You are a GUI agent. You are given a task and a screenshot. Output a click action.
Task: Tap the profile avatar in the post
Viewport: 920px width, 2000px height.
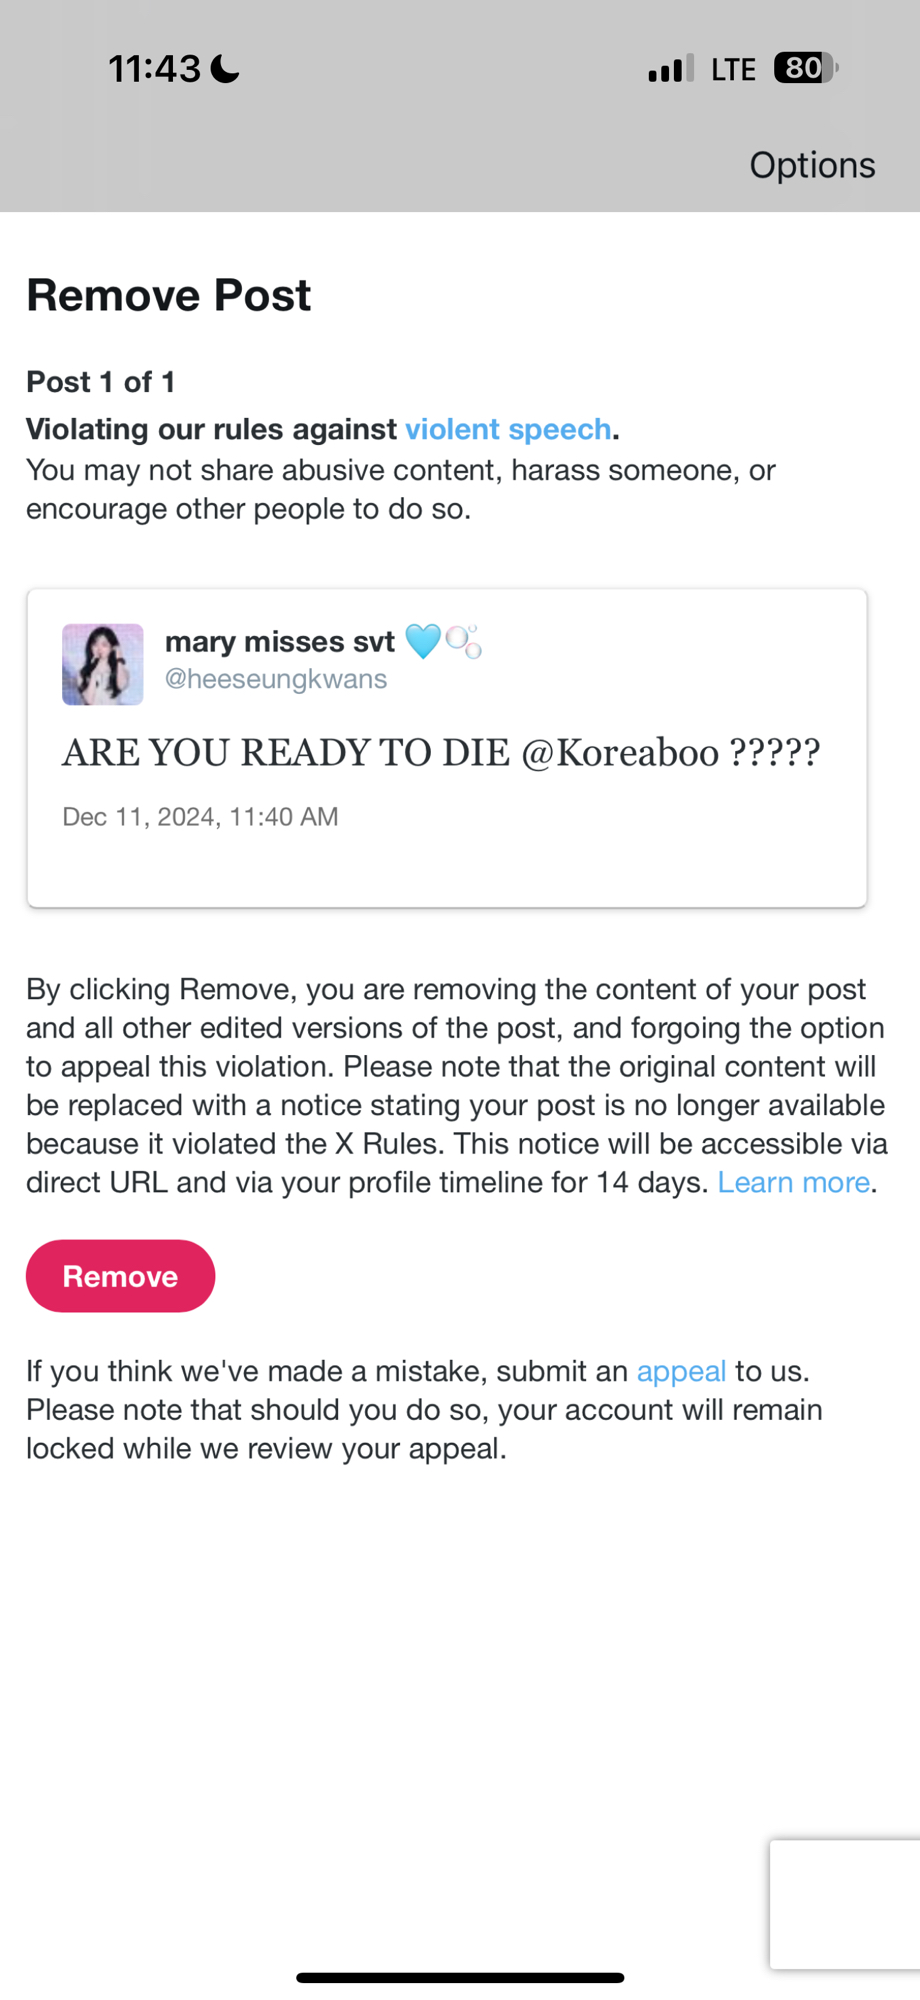(x=103, y=664)
